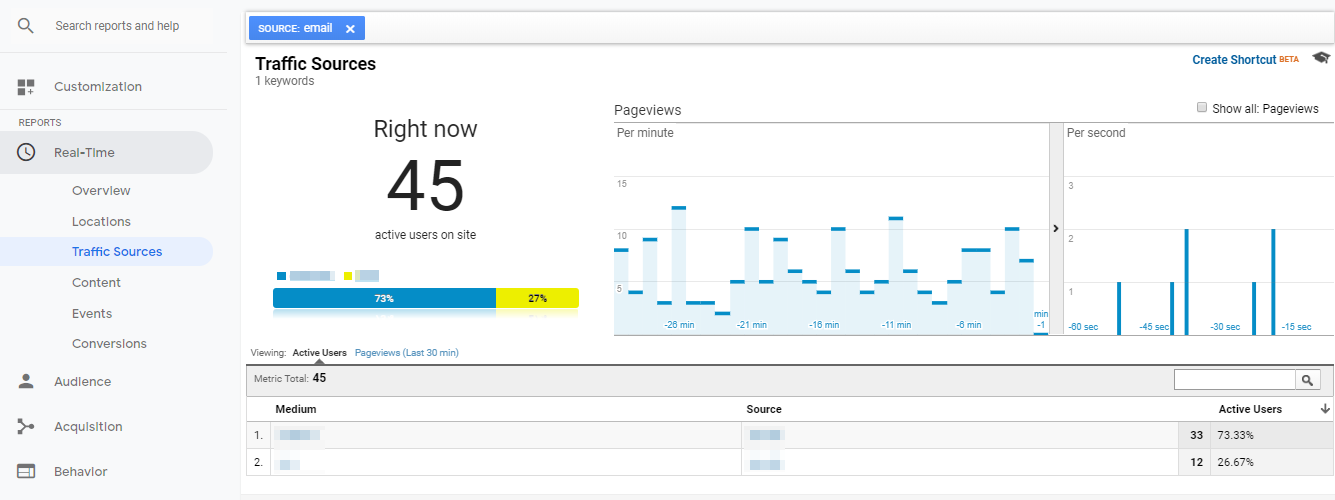
Task: Click the Acquisition arrows icon
Action: [x=26, y=427]
